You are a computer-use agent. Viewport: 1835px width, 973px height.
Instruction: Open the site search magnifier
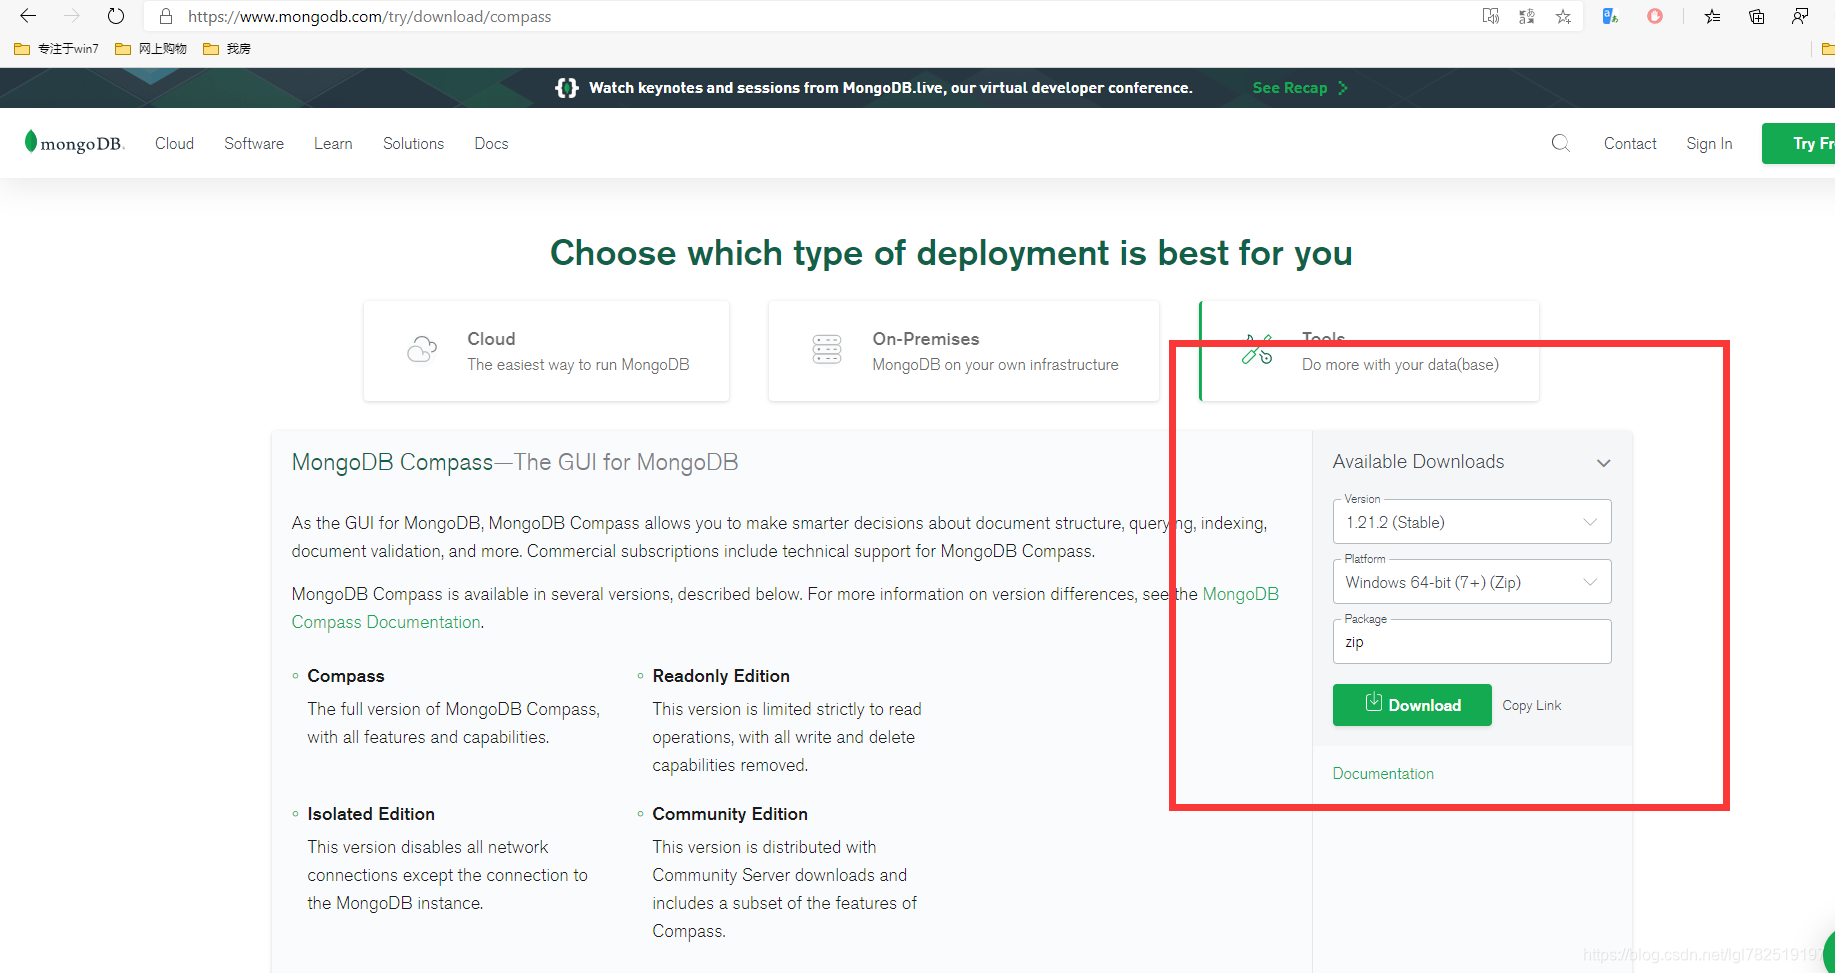(x=1560, y=143)
